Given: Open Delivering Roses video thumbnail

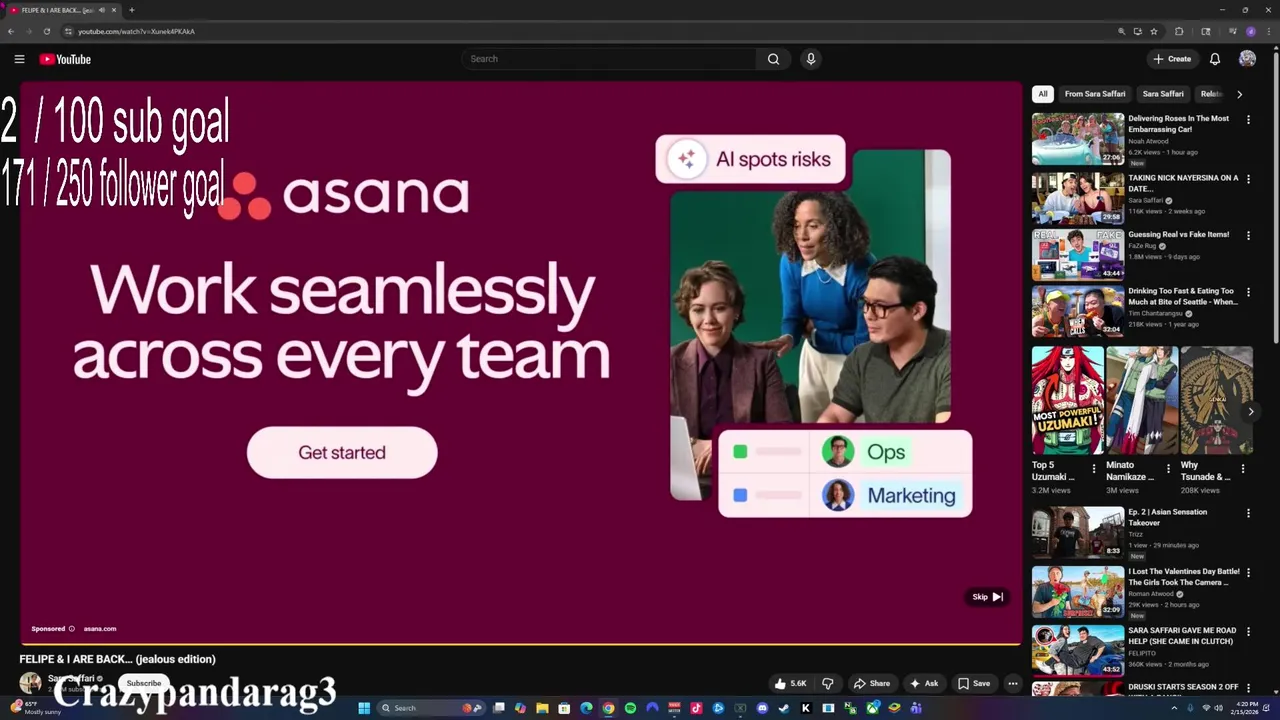Looking at the screenshot, I should click(x=1078, y=139).
